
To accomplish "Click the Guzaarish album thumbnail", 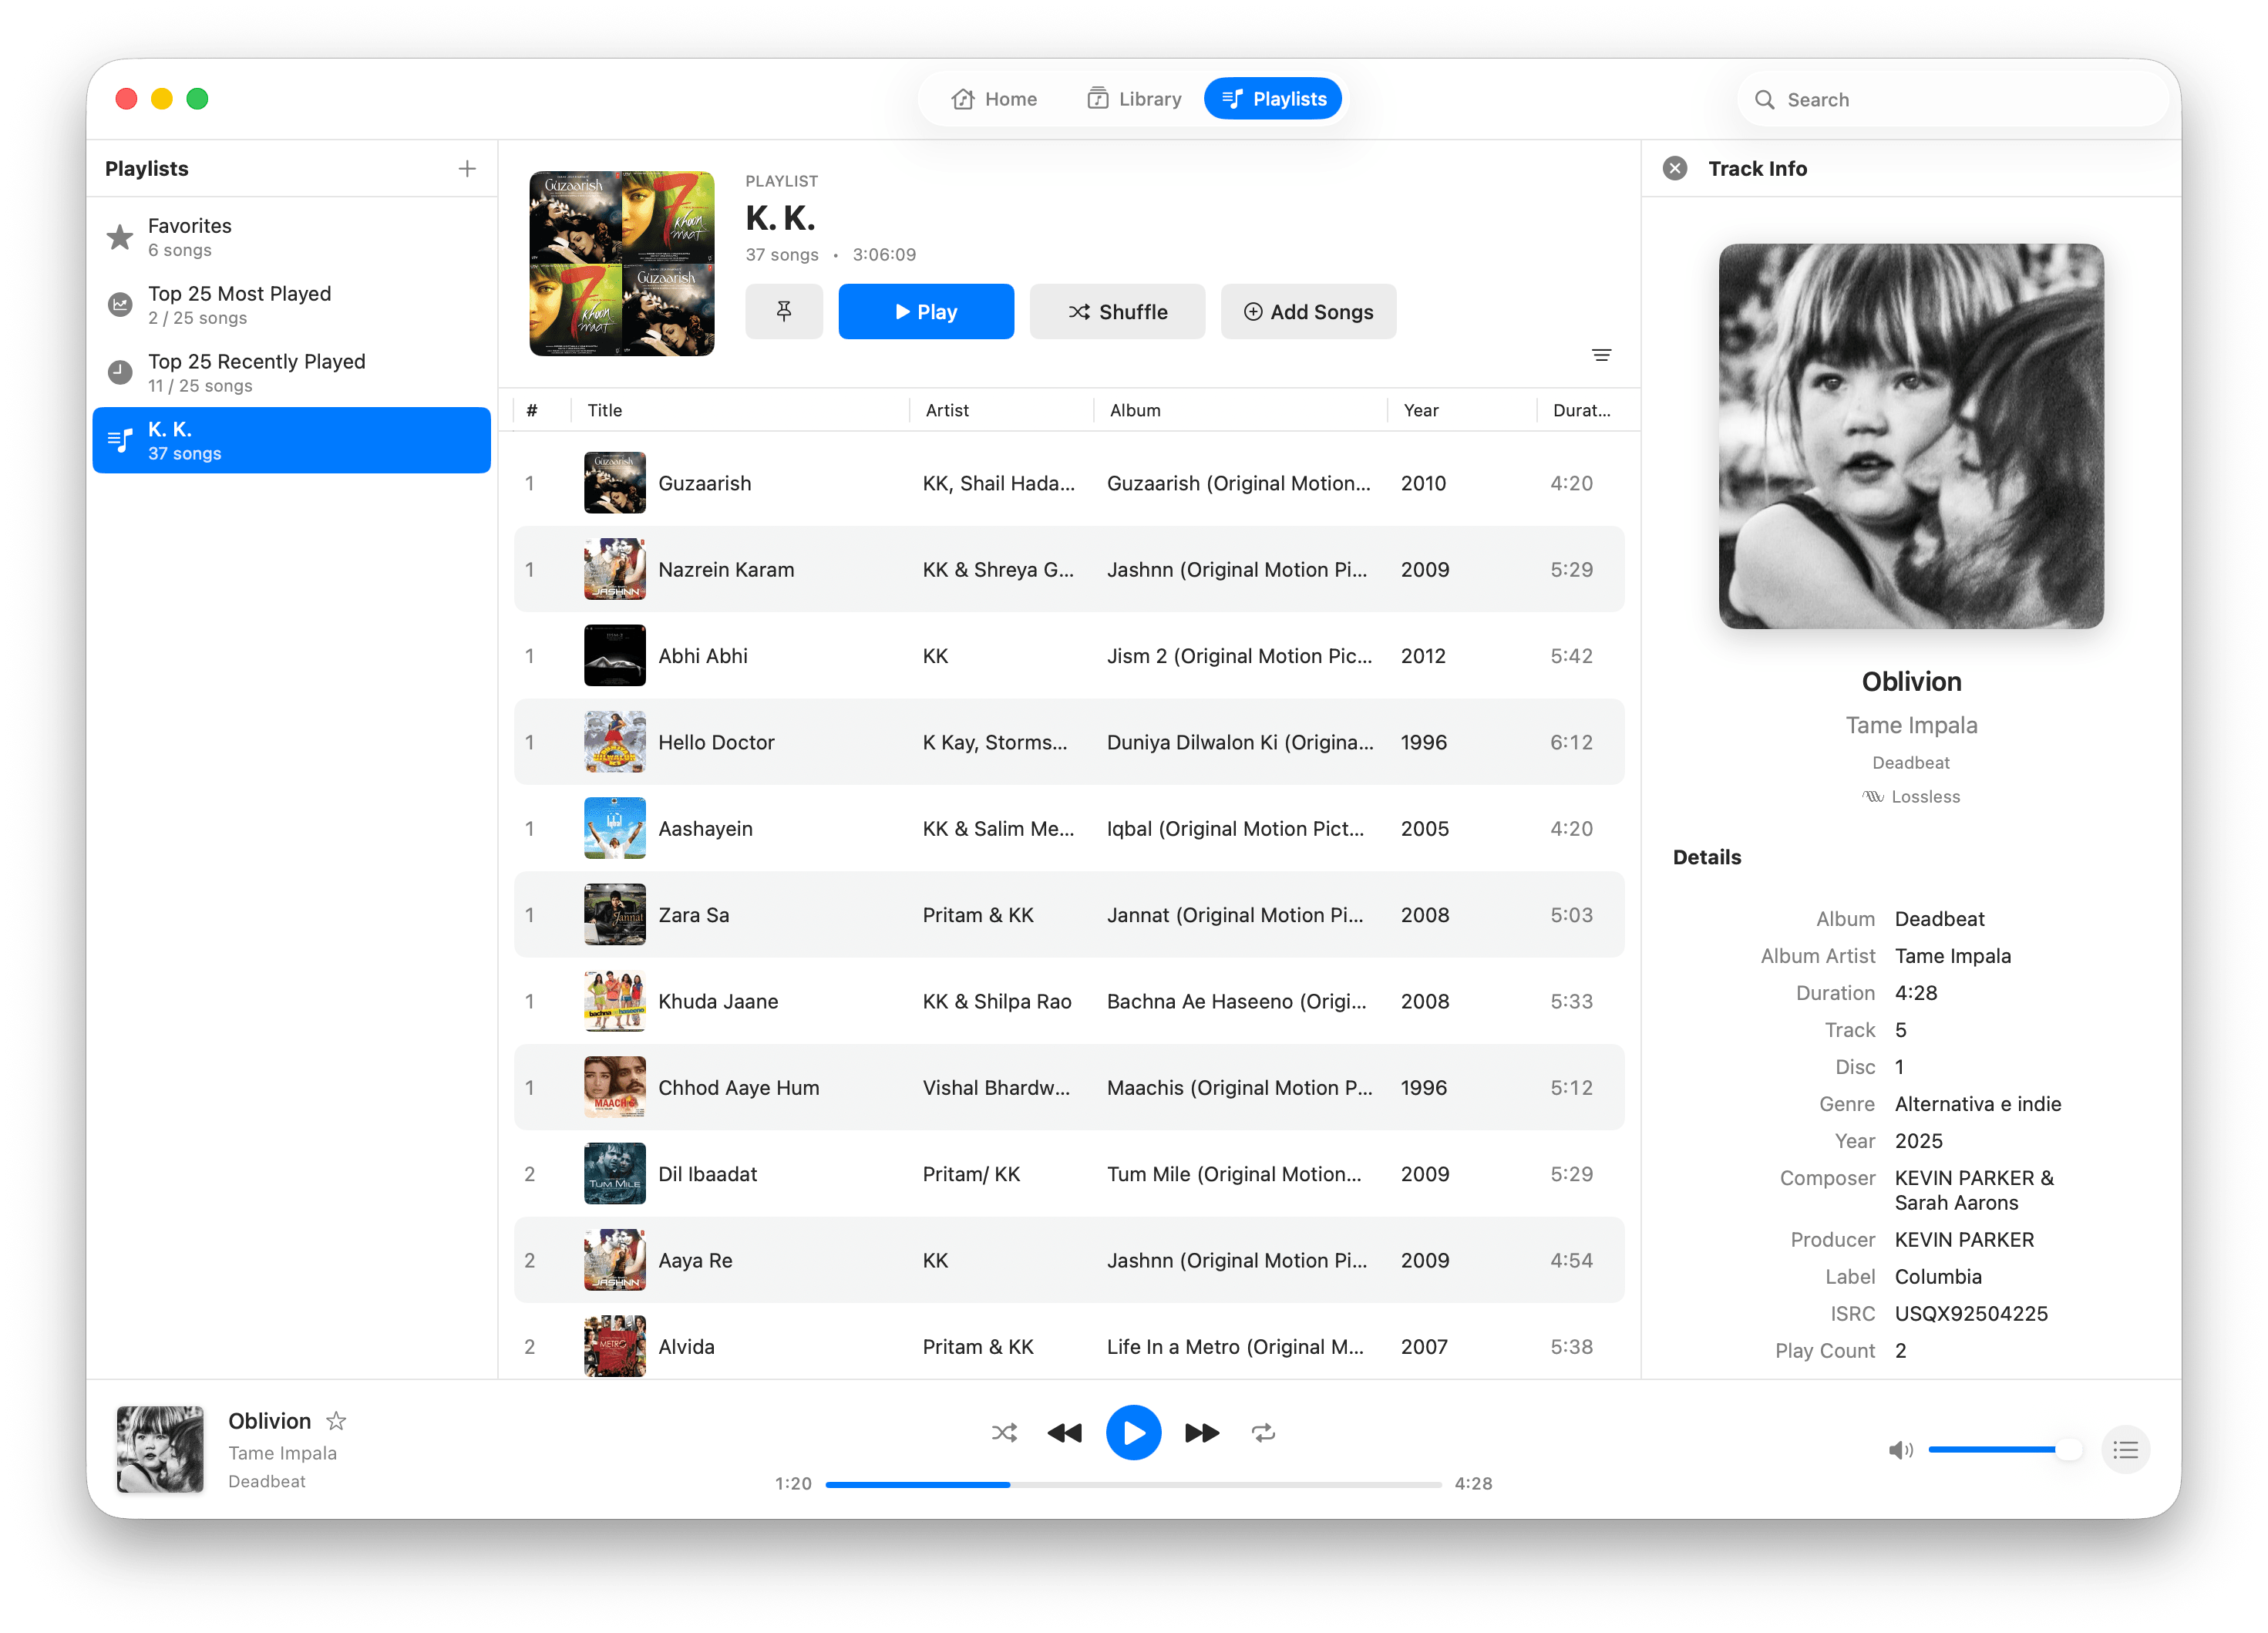I will tap(615, 483).
